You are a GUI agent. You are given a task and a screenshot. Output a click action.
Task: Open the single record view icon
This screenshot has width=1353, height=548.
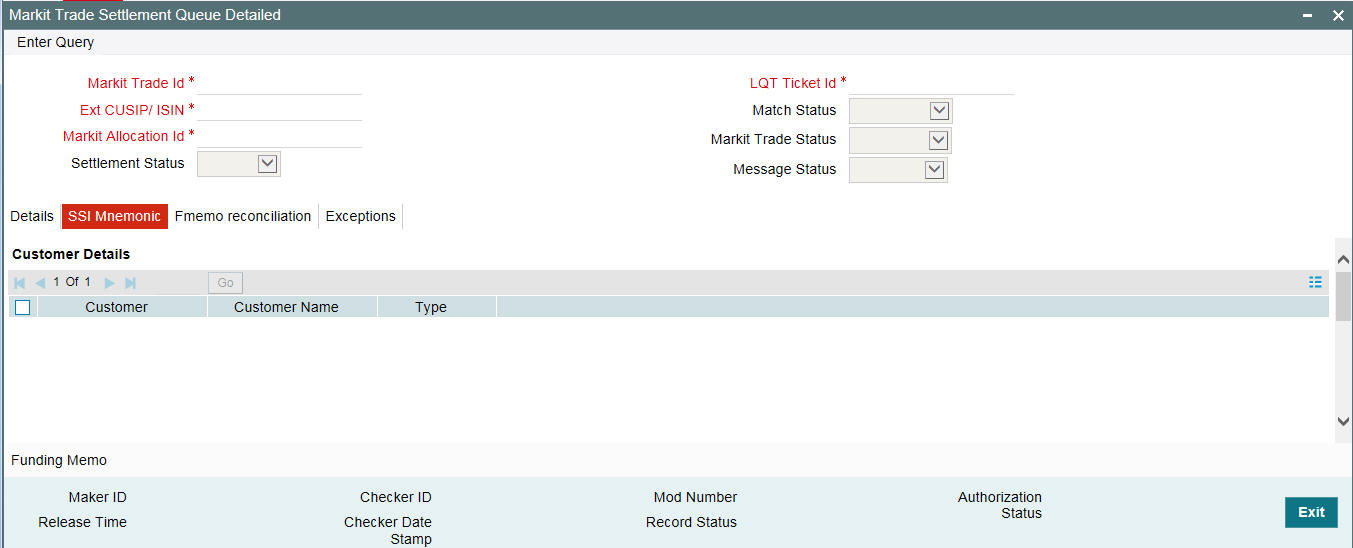tap(1315, 283)
